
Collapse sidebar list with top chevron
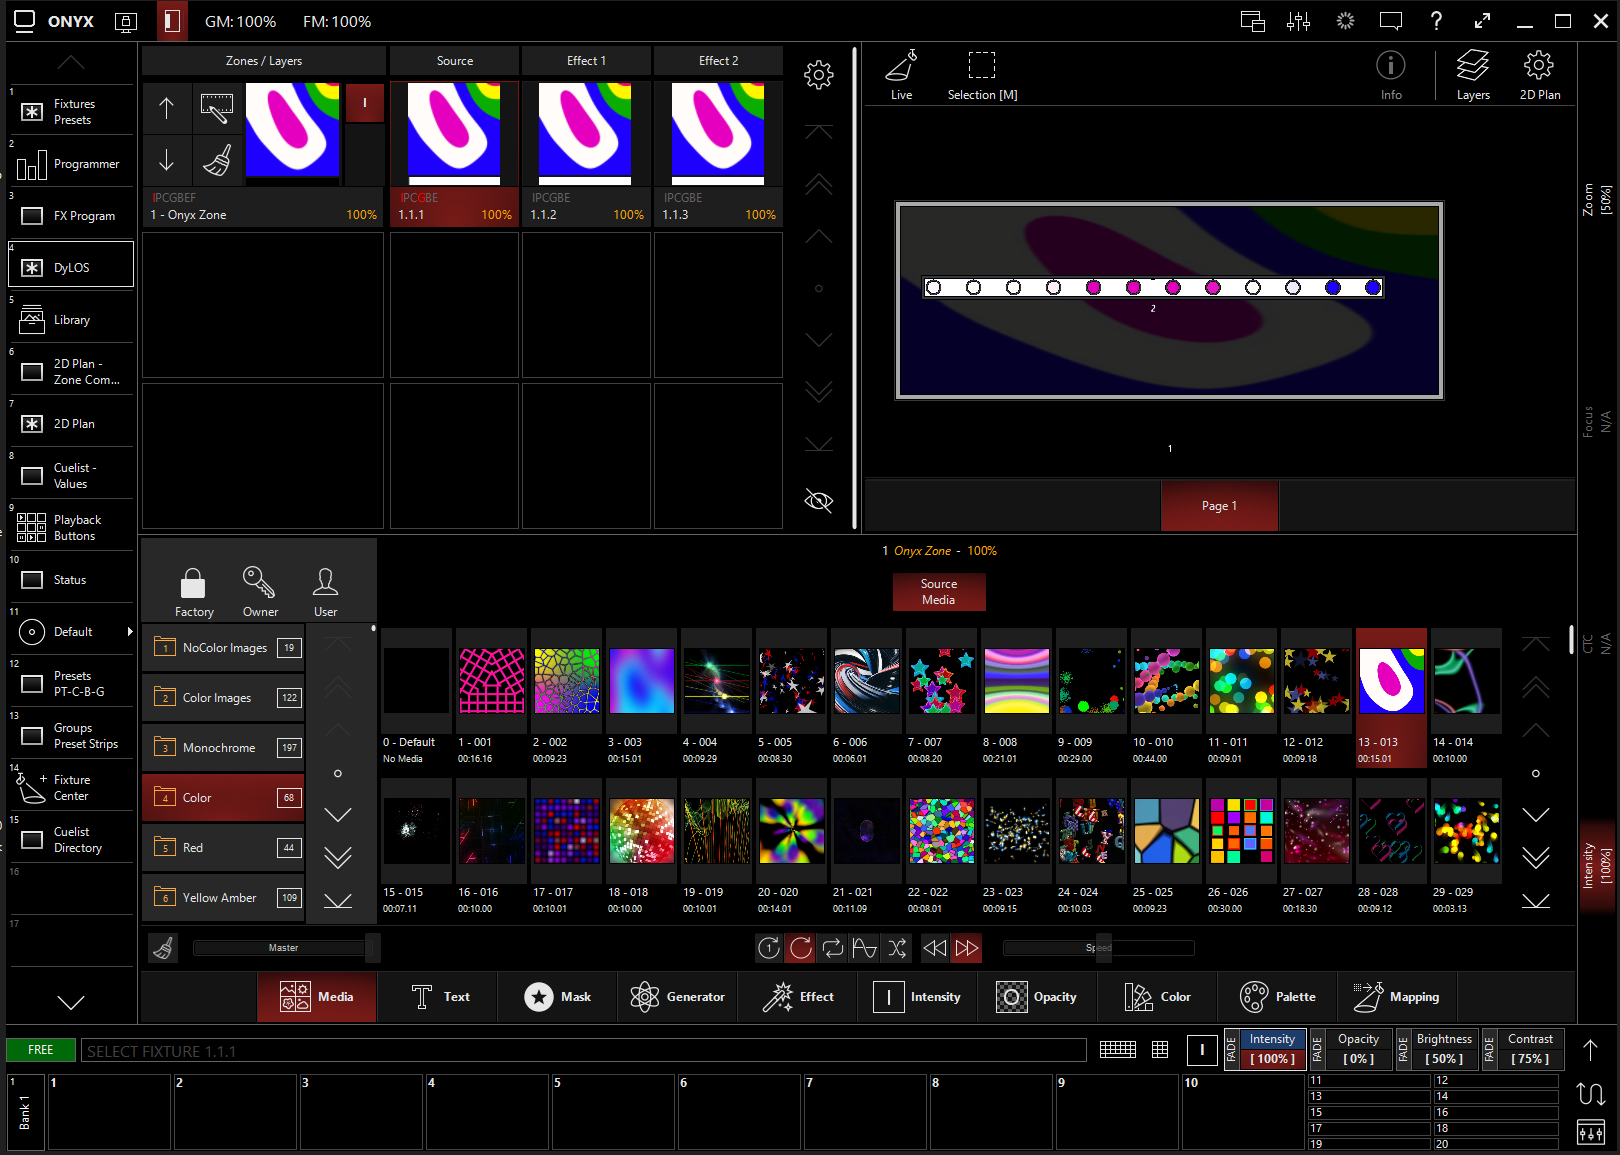(71, 63)
